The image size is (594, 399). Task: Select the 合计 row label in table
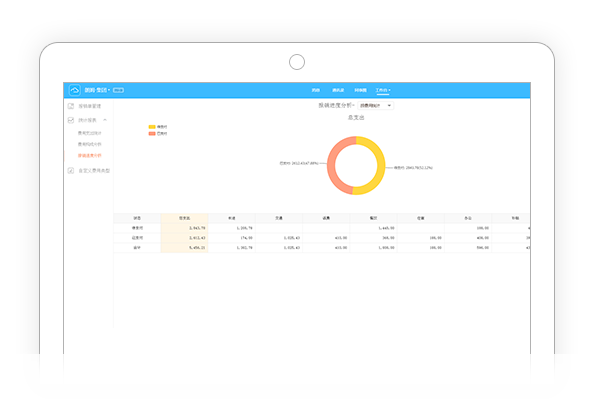[137, 248]
